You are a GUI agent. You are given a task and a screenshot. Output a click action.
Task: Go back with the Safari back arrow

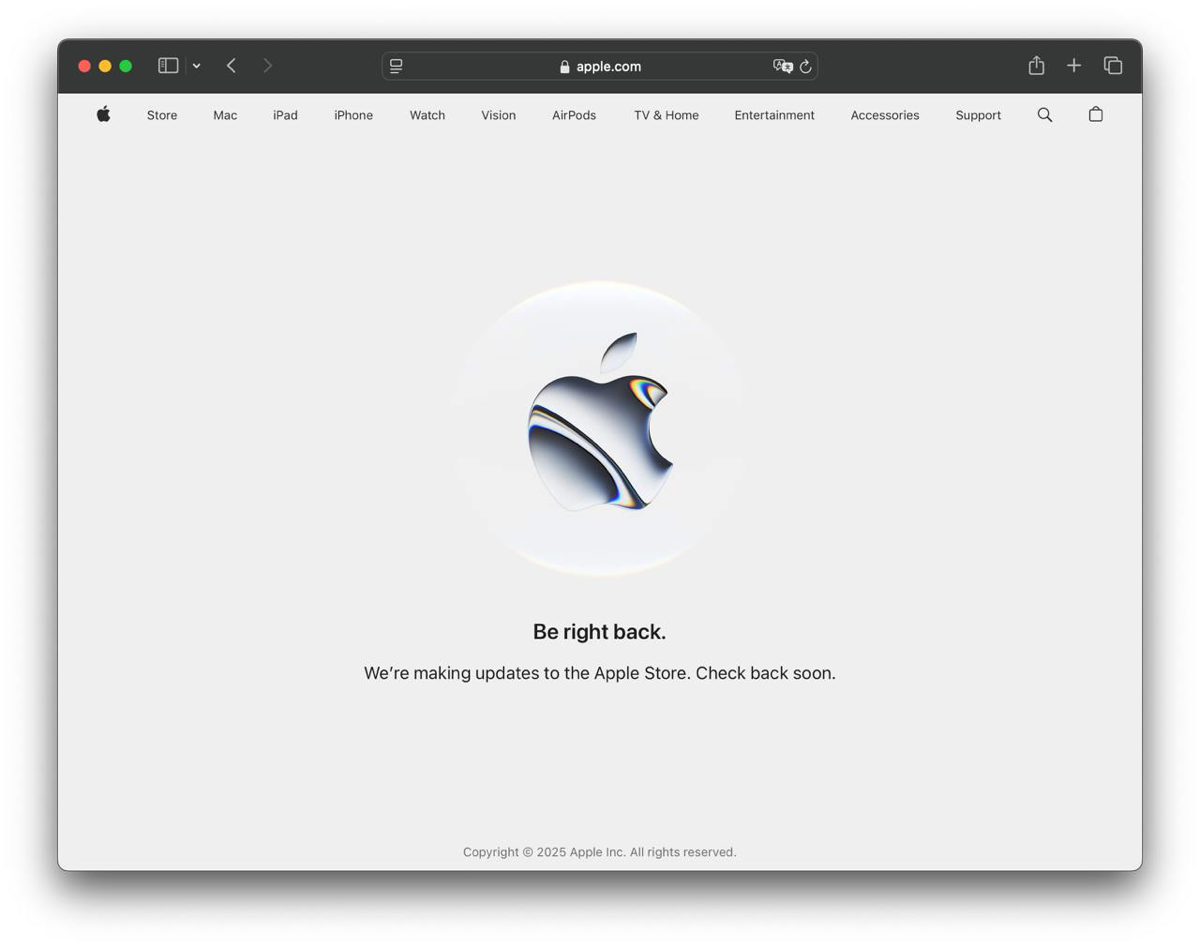click(231, 66)
